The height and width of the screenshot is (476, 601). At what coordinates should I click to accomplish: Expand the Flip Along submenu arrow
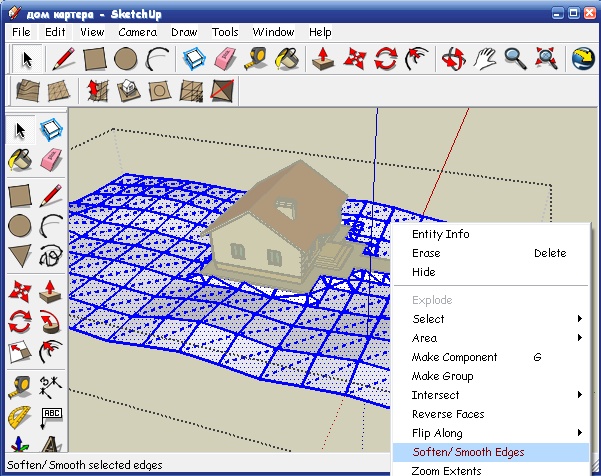pyautogui.click(x=580, y=433)
